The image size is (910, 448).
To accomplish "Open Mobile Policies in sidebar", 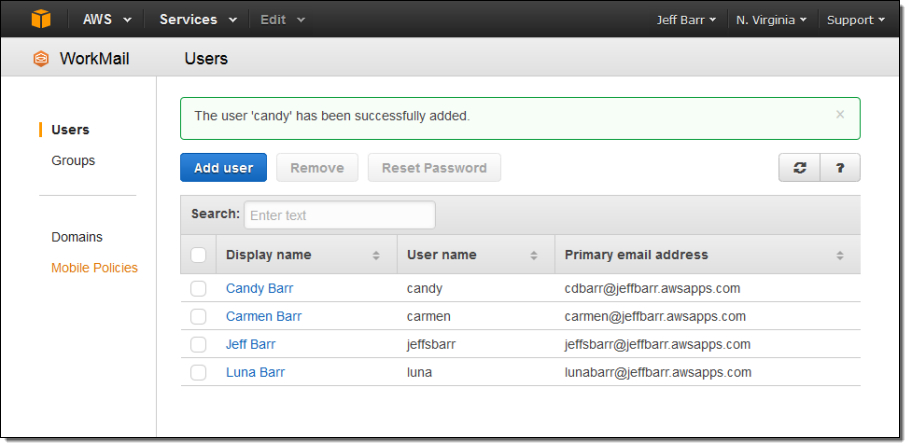I will (94, 267).
